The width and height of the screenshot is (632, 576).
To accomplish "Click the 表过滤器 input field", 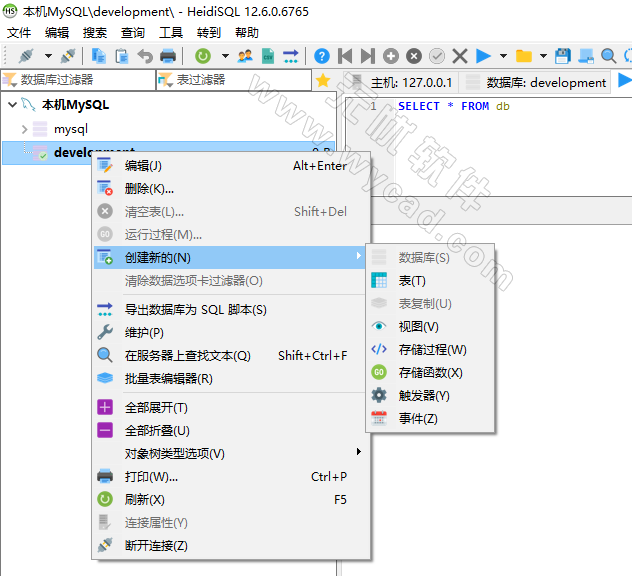I will pyautogui.click(x=234, y=80).
